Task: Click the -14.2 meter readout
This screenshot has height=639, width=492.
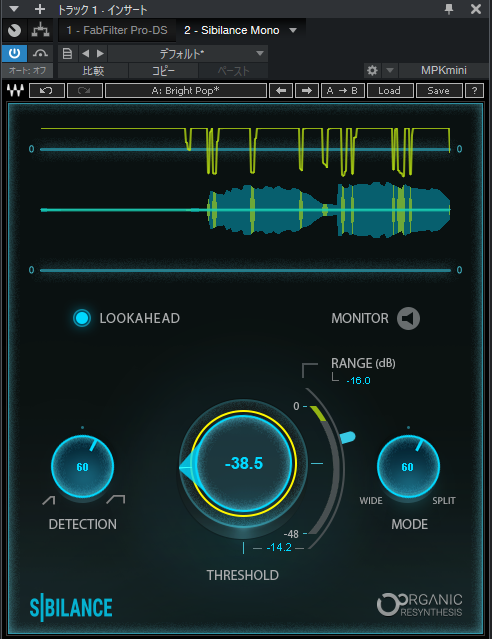Action: pyautogui.click(x=279, y=547)
